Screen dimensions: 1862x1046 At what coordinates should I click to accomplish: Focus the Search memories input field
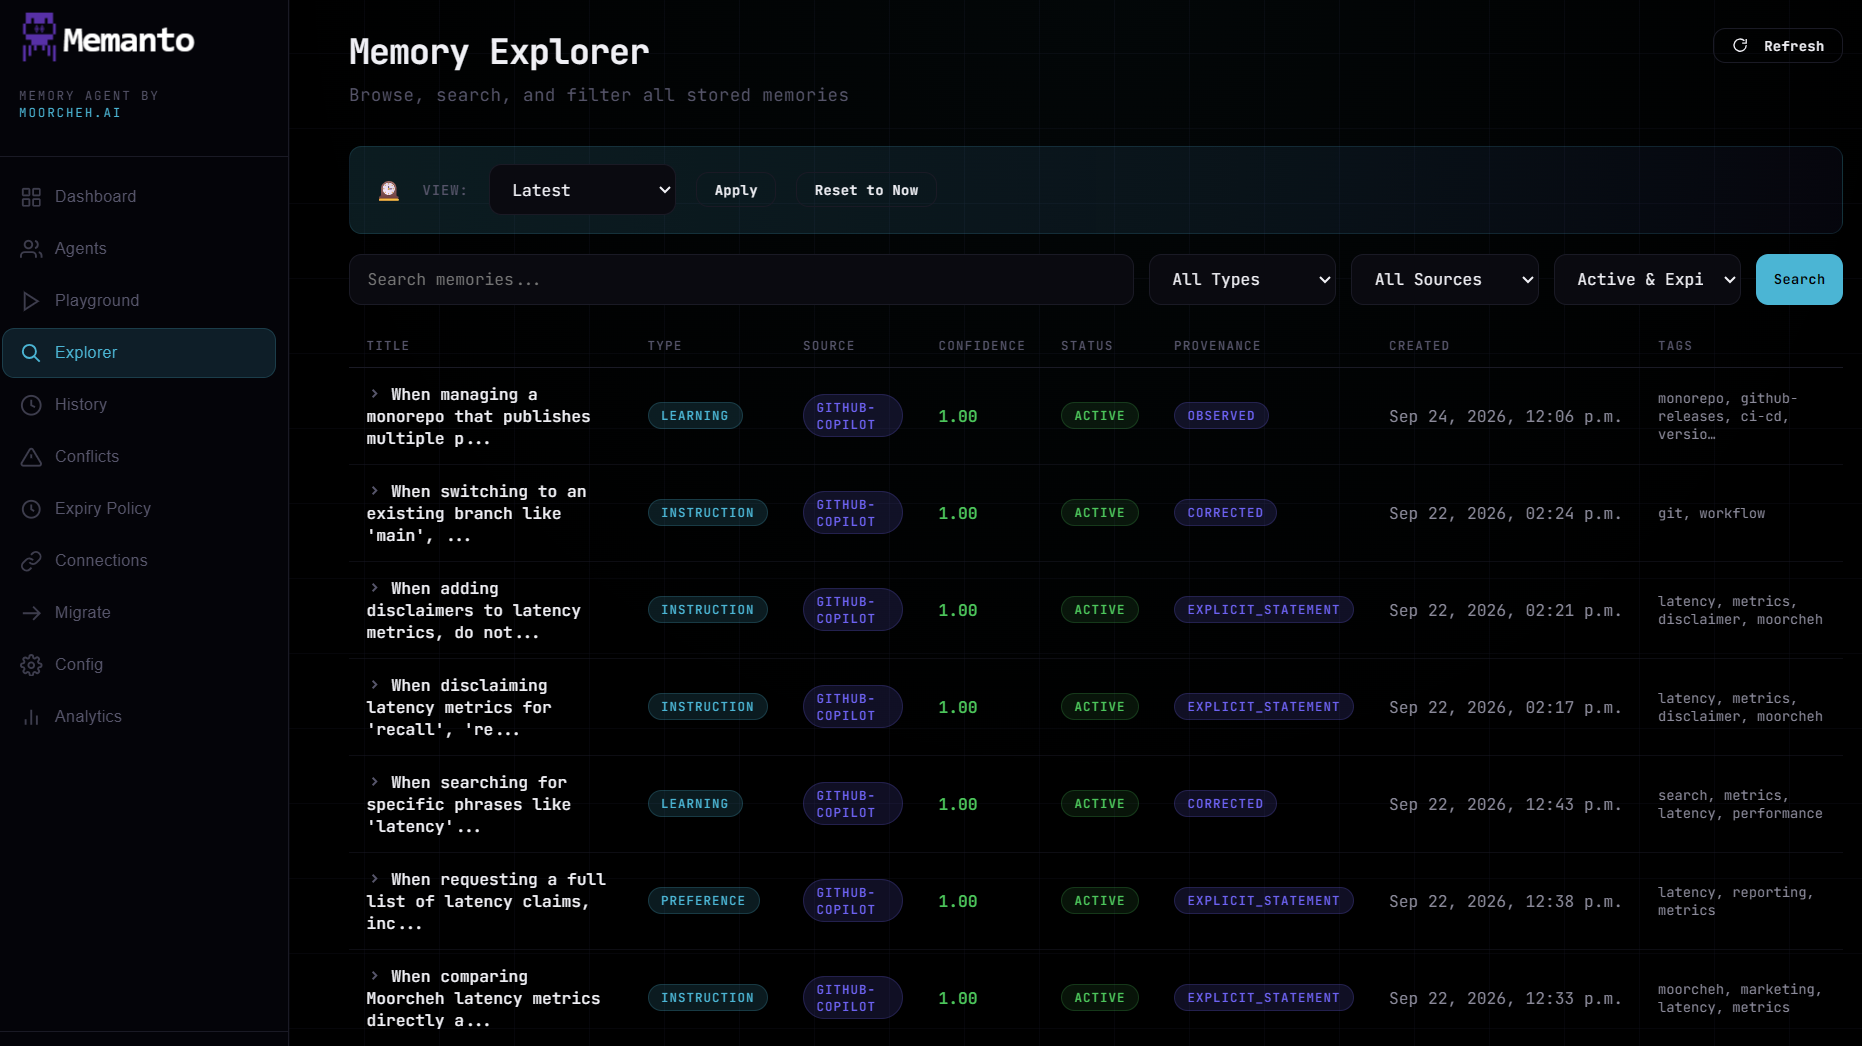click(x=741, y=280)
